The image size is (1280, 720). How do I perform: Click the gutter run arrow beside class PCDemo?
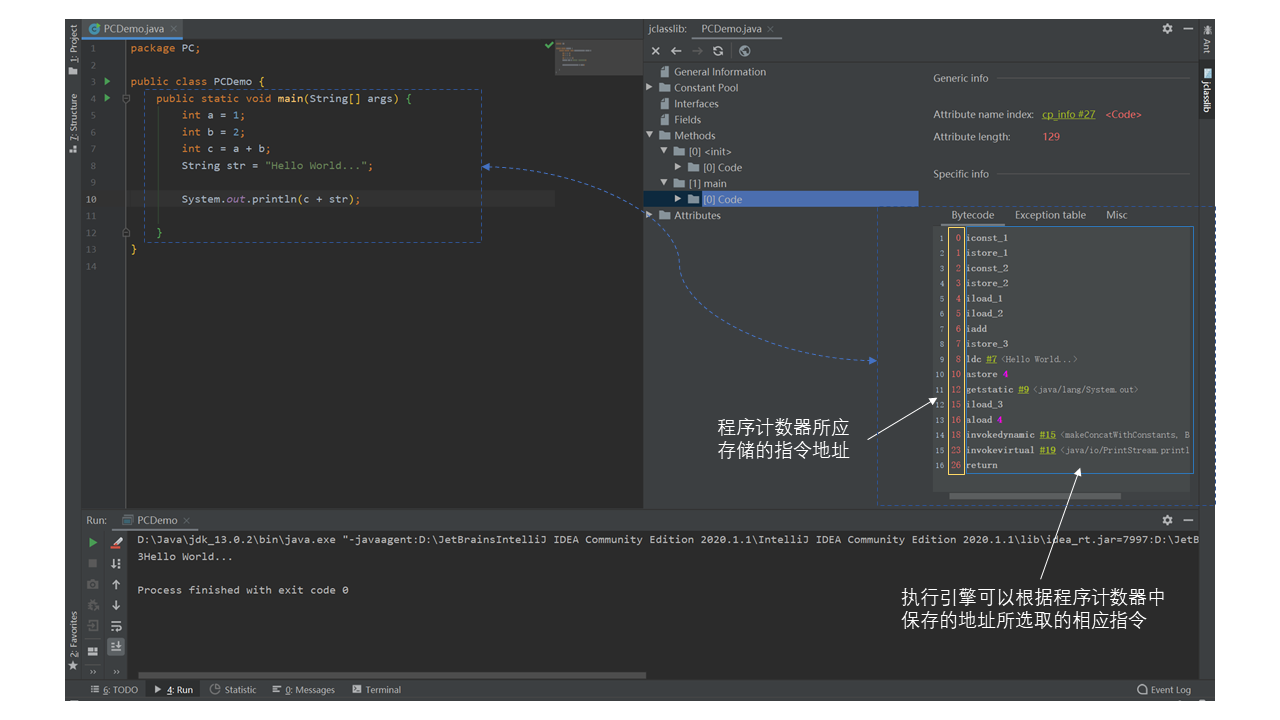107,81
